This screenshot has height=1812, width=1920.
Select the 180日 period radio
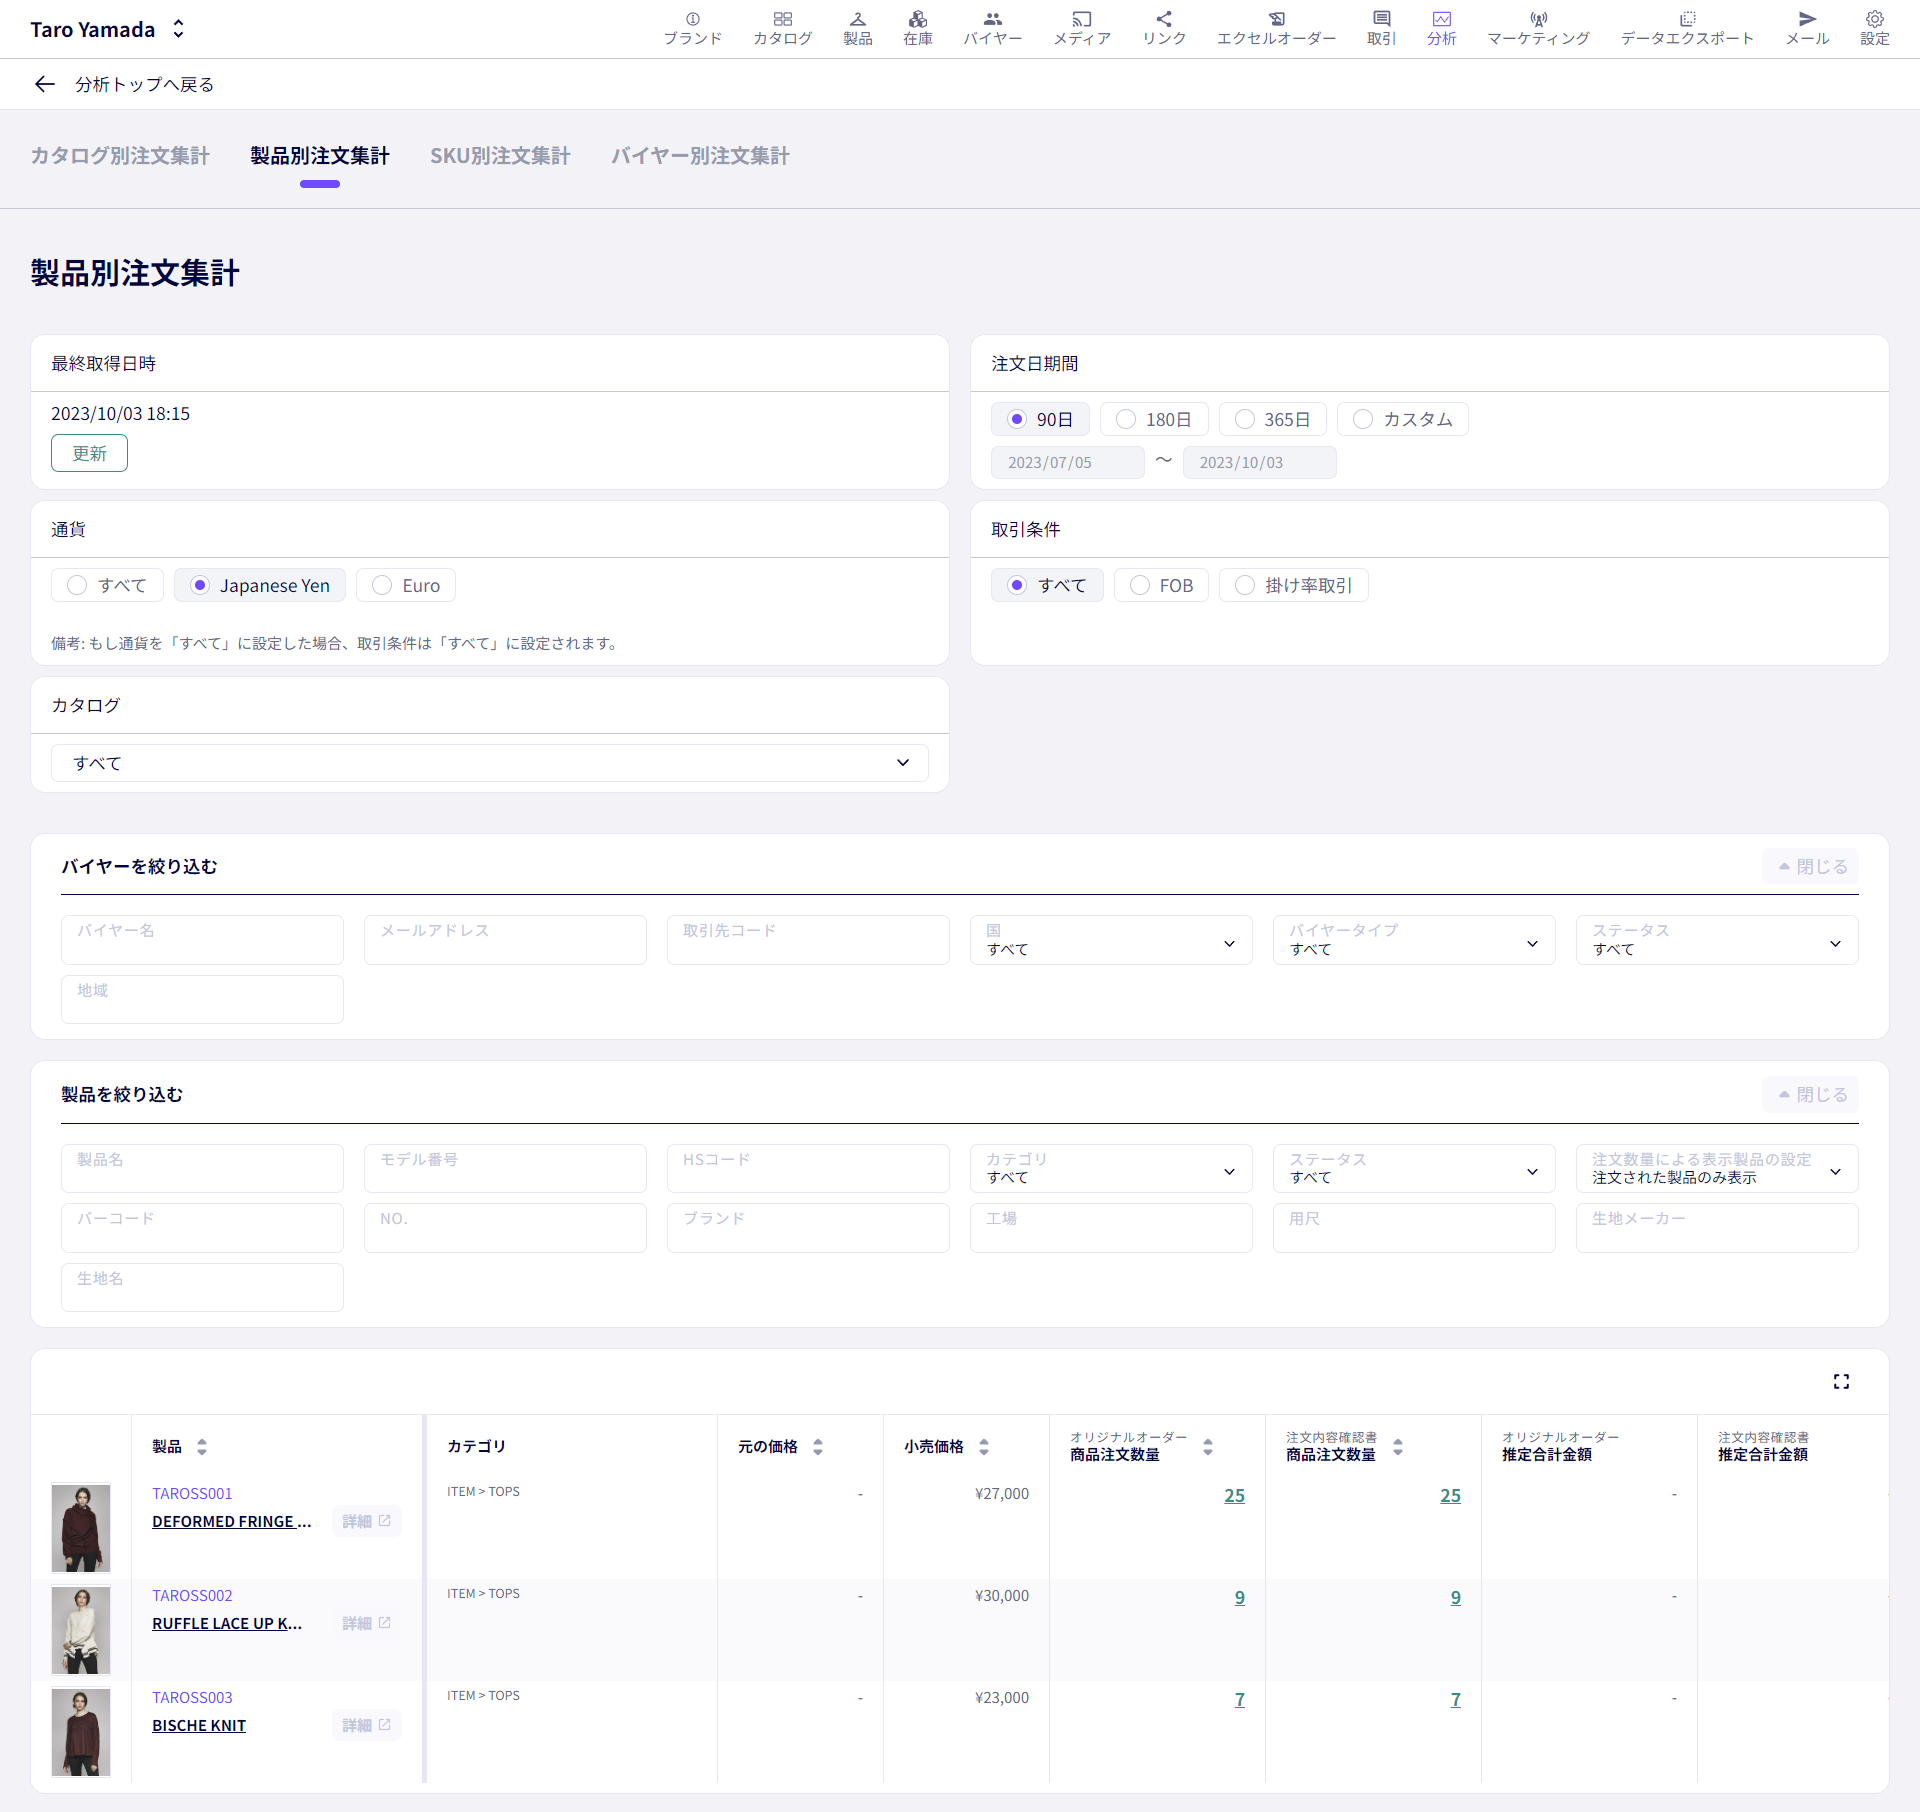1154,419
